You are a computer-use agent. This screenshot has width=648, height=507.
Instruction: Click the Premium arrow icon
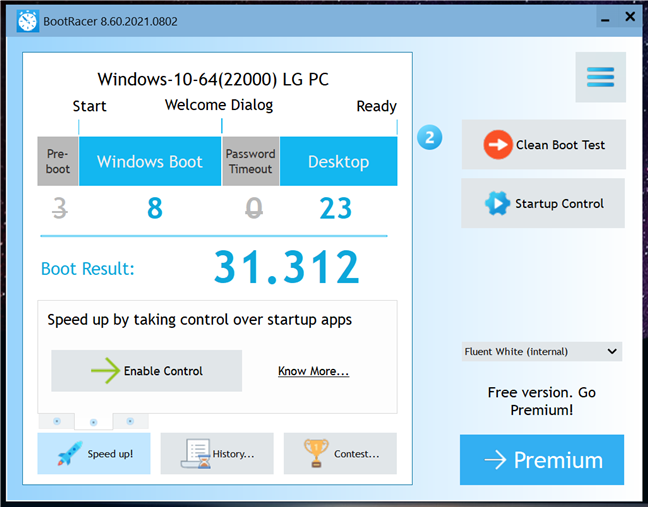[x=495, y=460]
